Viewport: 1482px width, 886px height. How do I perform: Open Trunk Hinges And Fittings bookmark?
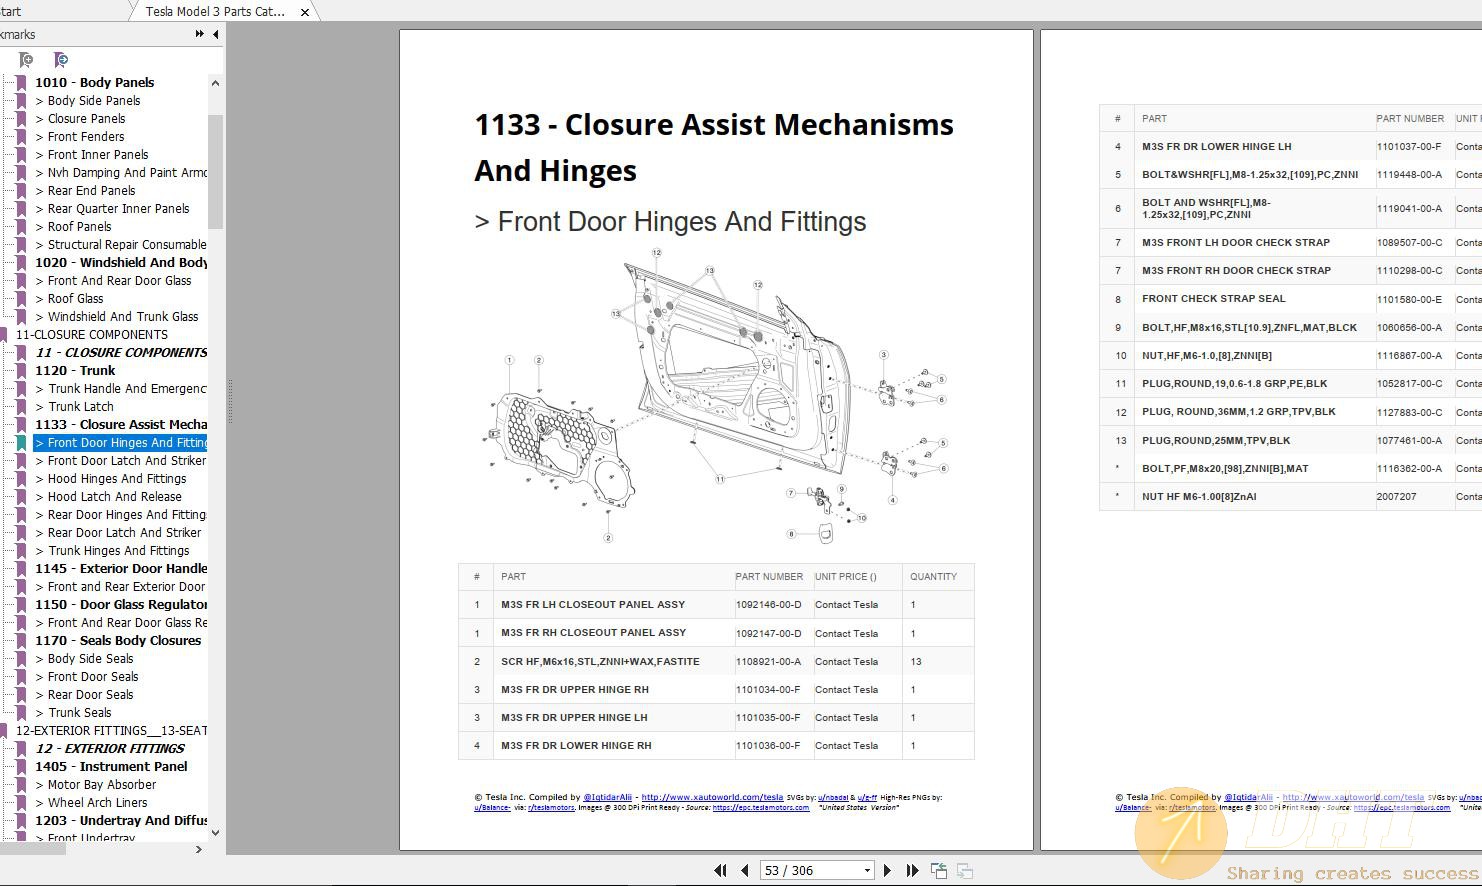pos(112,551)
